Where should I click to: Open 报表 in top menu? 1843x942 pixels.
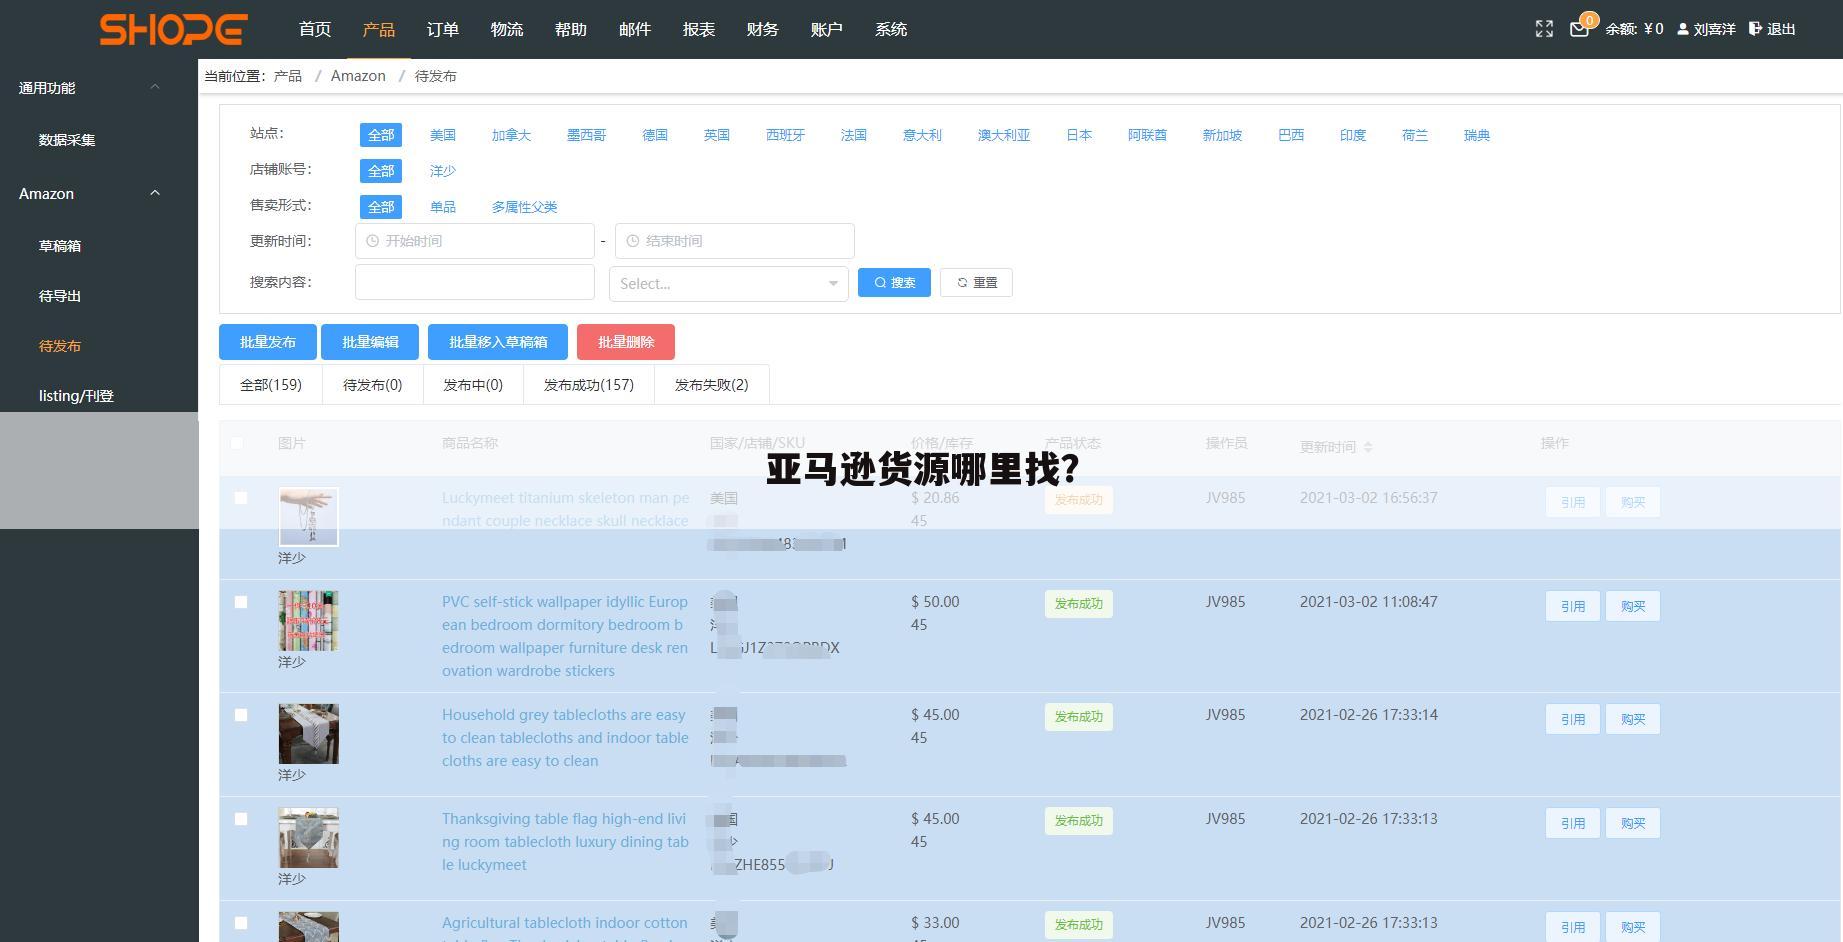(x=699, y=29)
